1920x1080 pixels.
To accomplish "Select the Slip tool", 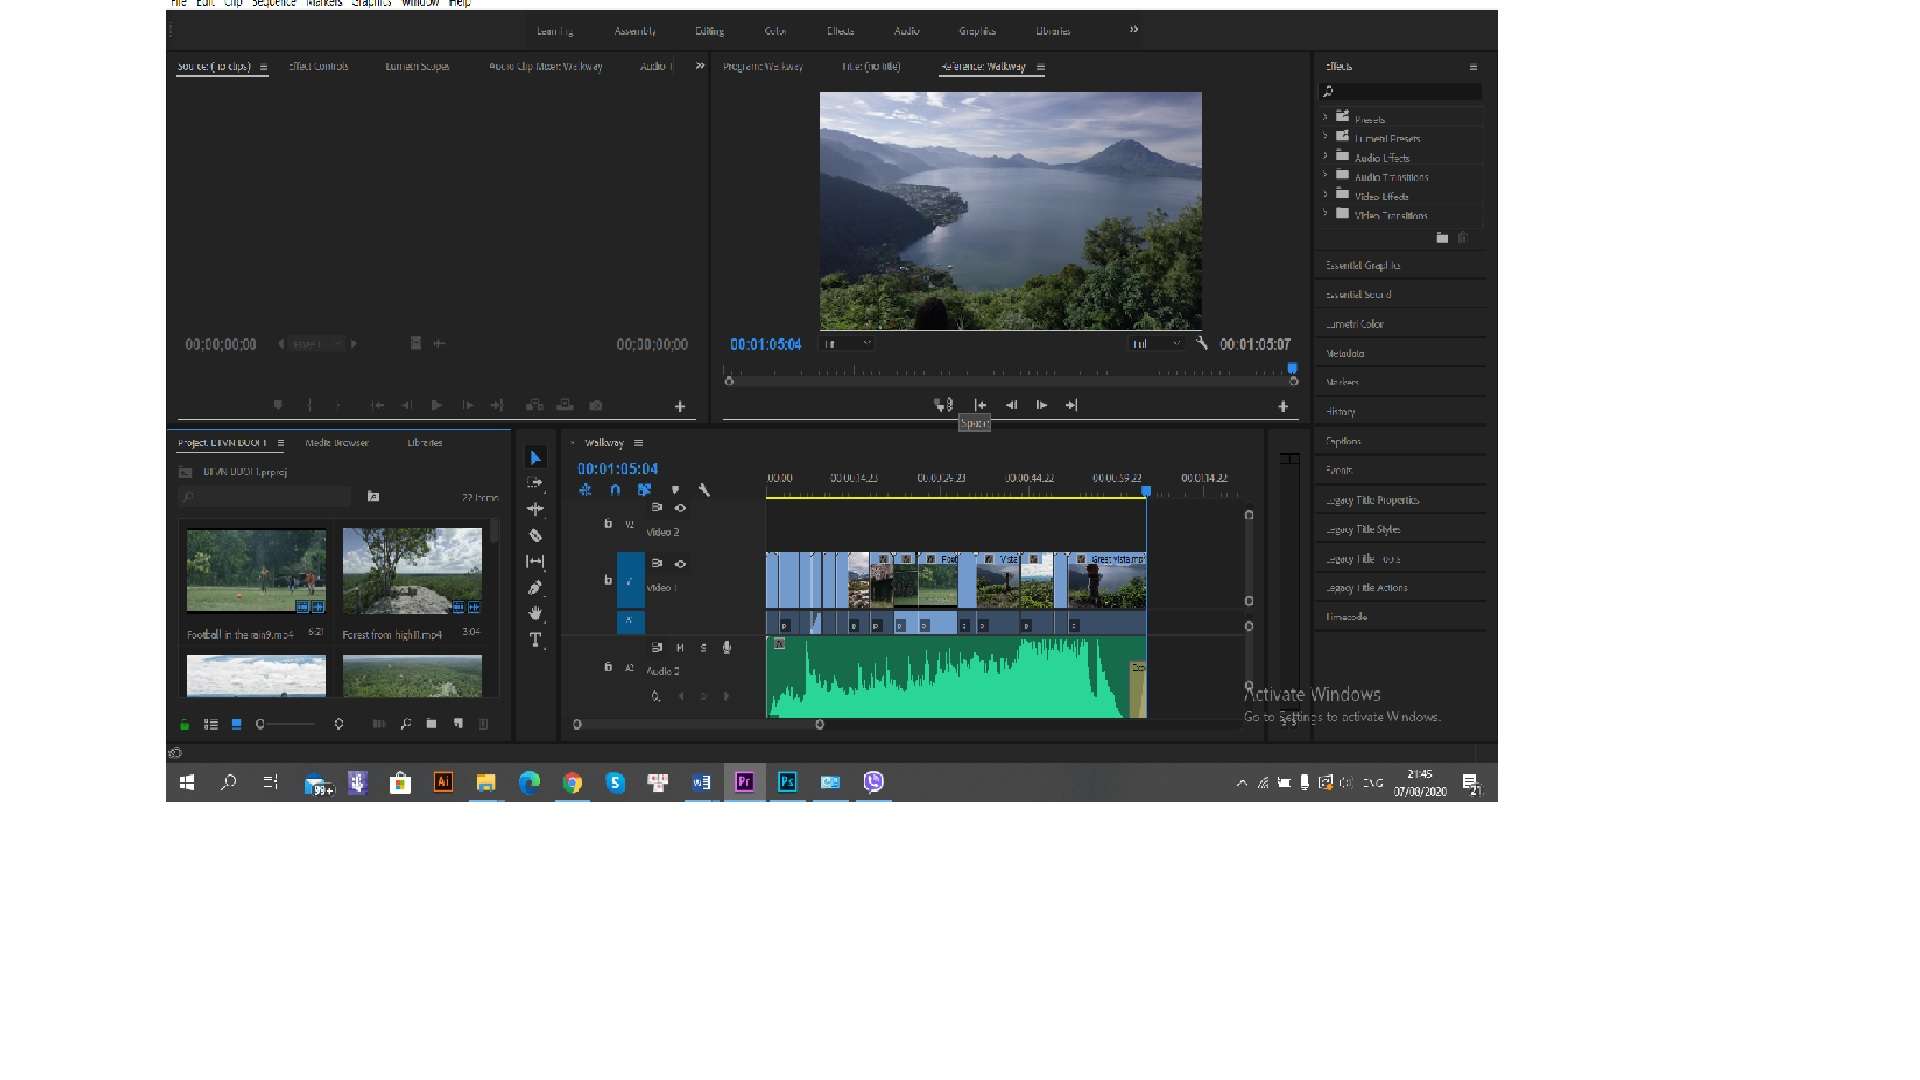I will 535,561.
